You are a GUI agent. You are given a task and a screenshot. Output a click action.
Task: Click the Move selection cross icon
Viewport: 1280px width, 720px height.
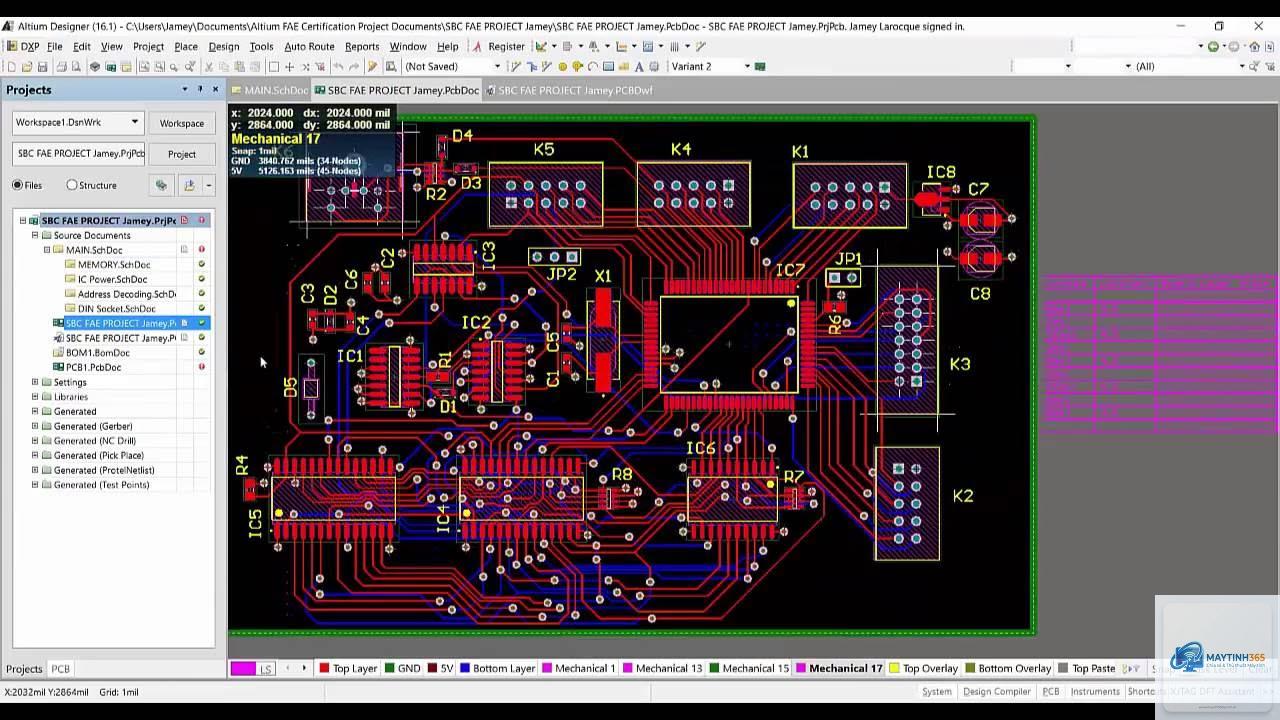pyautogui.click(x=289, y=66)
